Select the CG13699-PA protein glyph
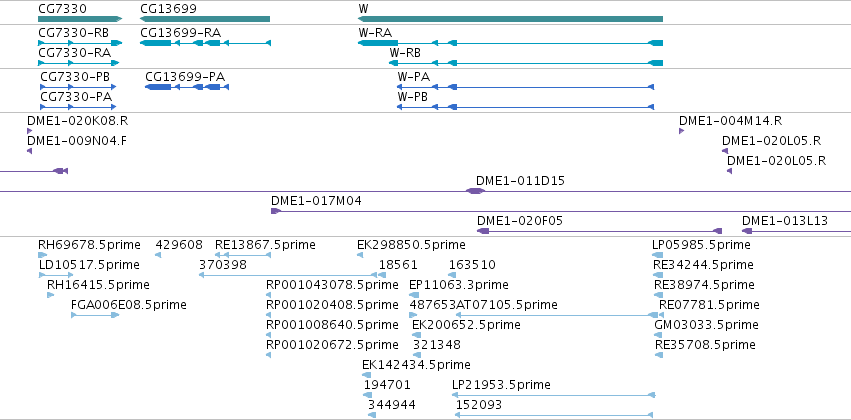 [x=187, y=87]
